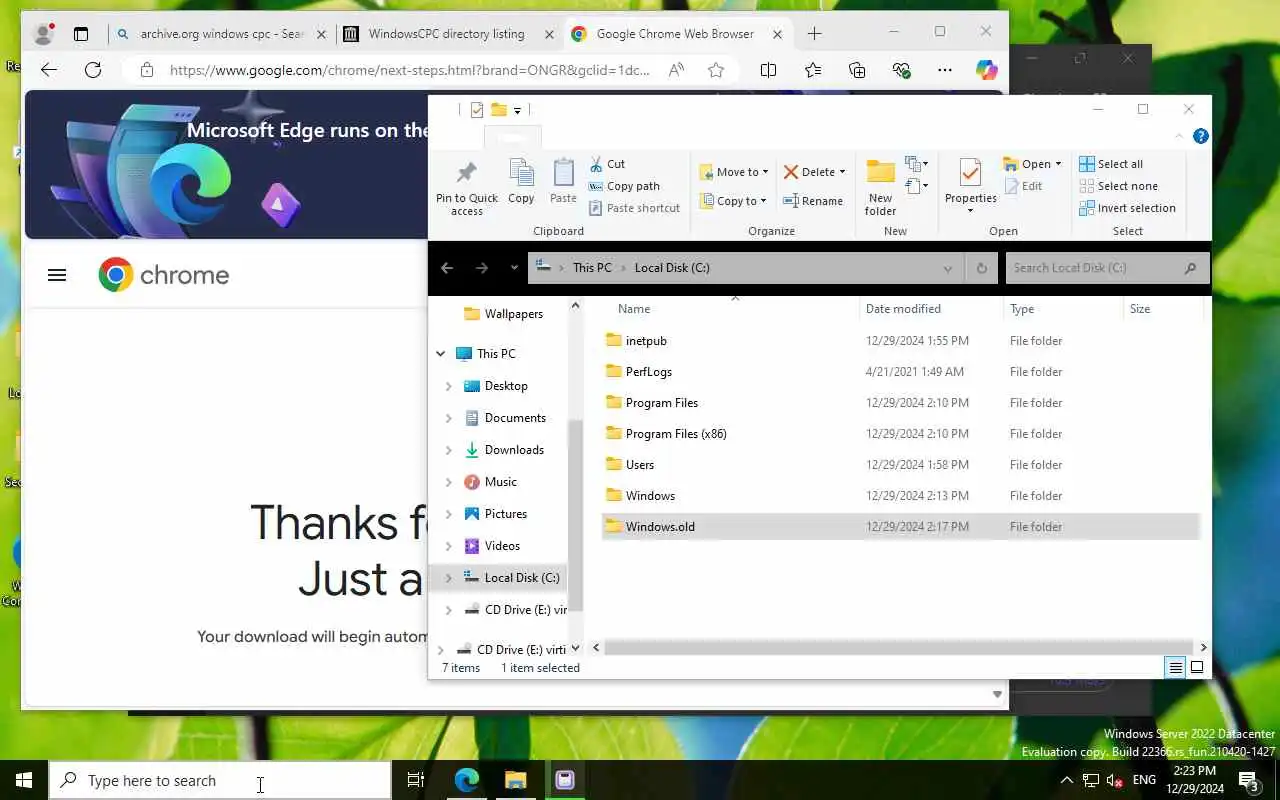Create a New folder from the ribbon
The height and width of the screenshot is (800, 1280).
tap(880, 187)
